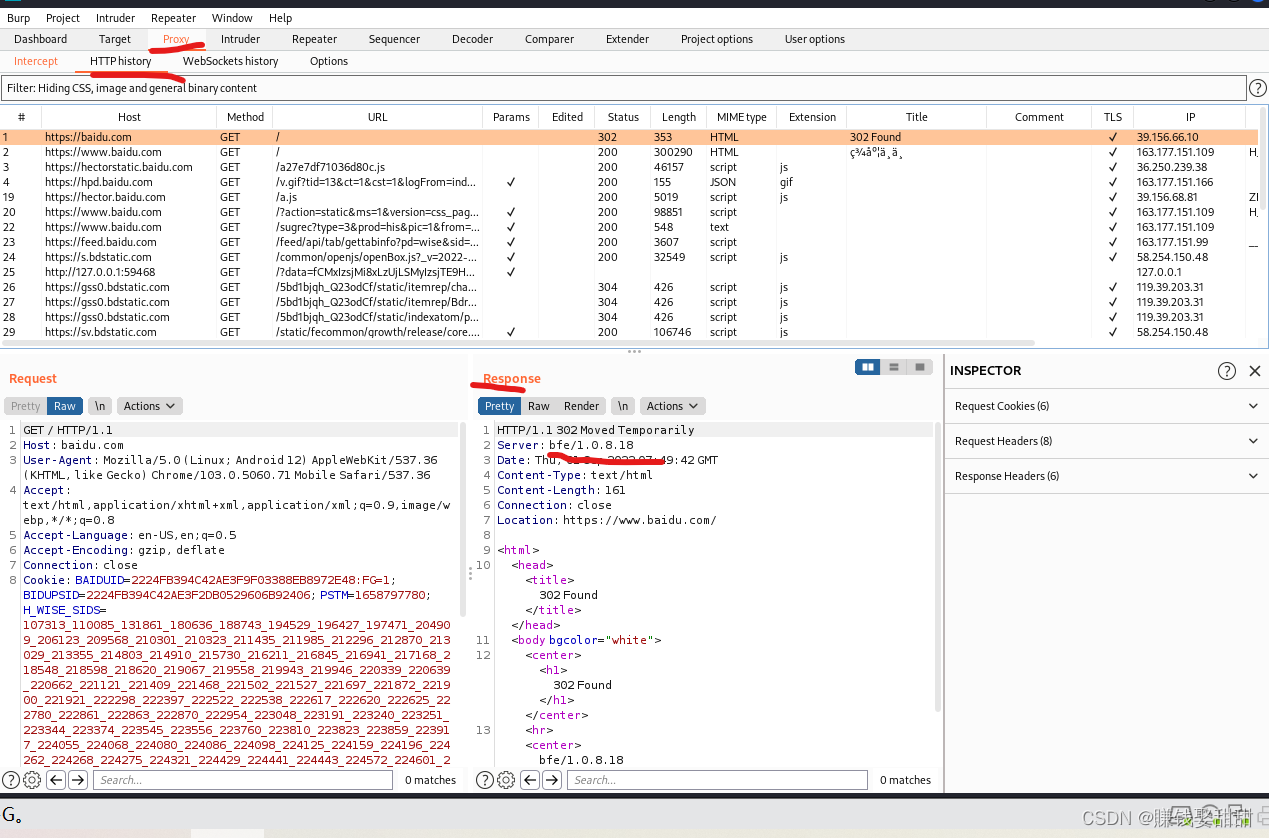Focus the Request search field
The width and height of the screenshot is (1269, 838).
[244, 780]
